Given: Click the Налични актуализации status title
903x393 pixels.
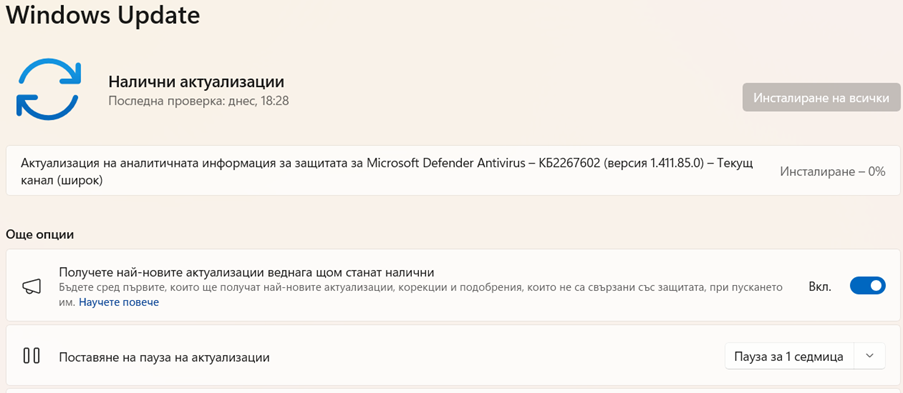Looking at the screenshot, I should 196,82.
